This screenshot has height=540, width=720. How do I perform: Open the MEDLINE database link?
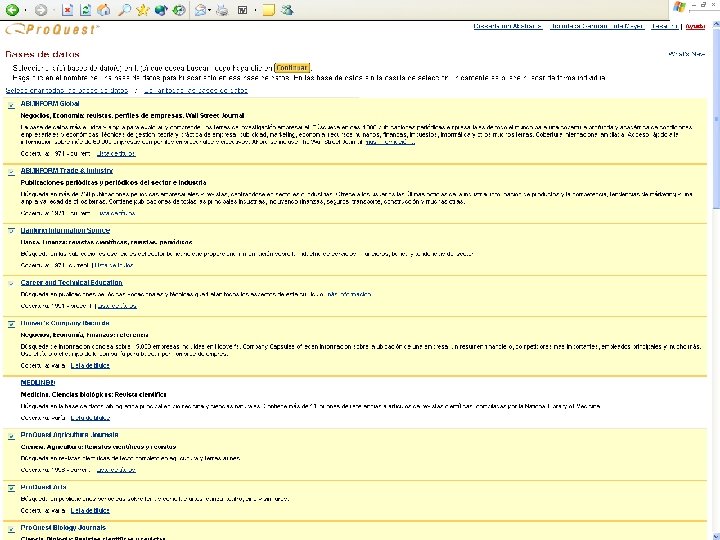click(38, 382)
